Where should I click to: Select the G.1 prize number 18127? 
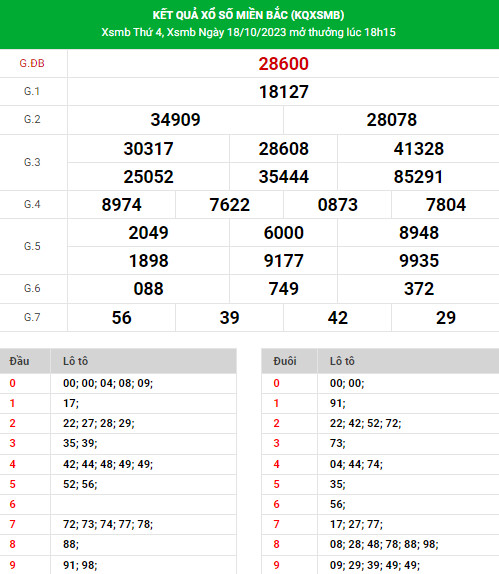coord(283,92)
